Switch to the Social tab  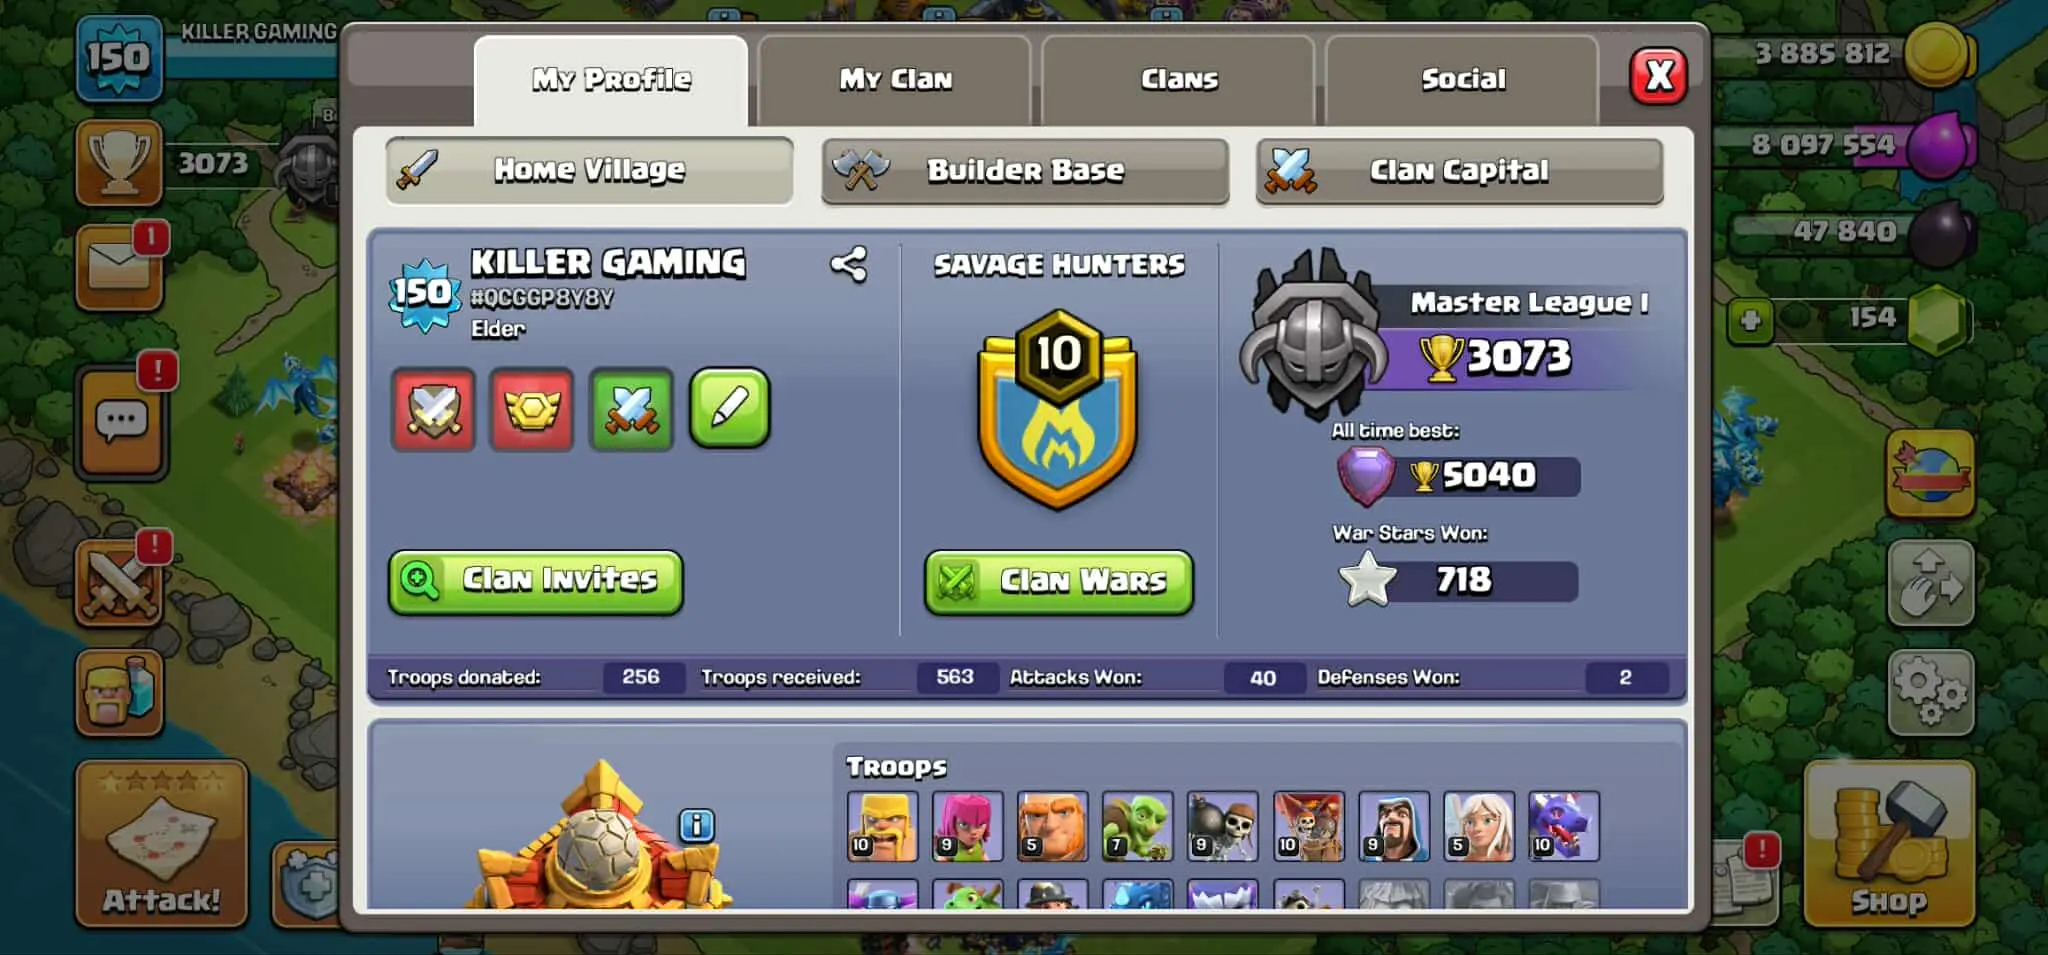pos(1462,79)
